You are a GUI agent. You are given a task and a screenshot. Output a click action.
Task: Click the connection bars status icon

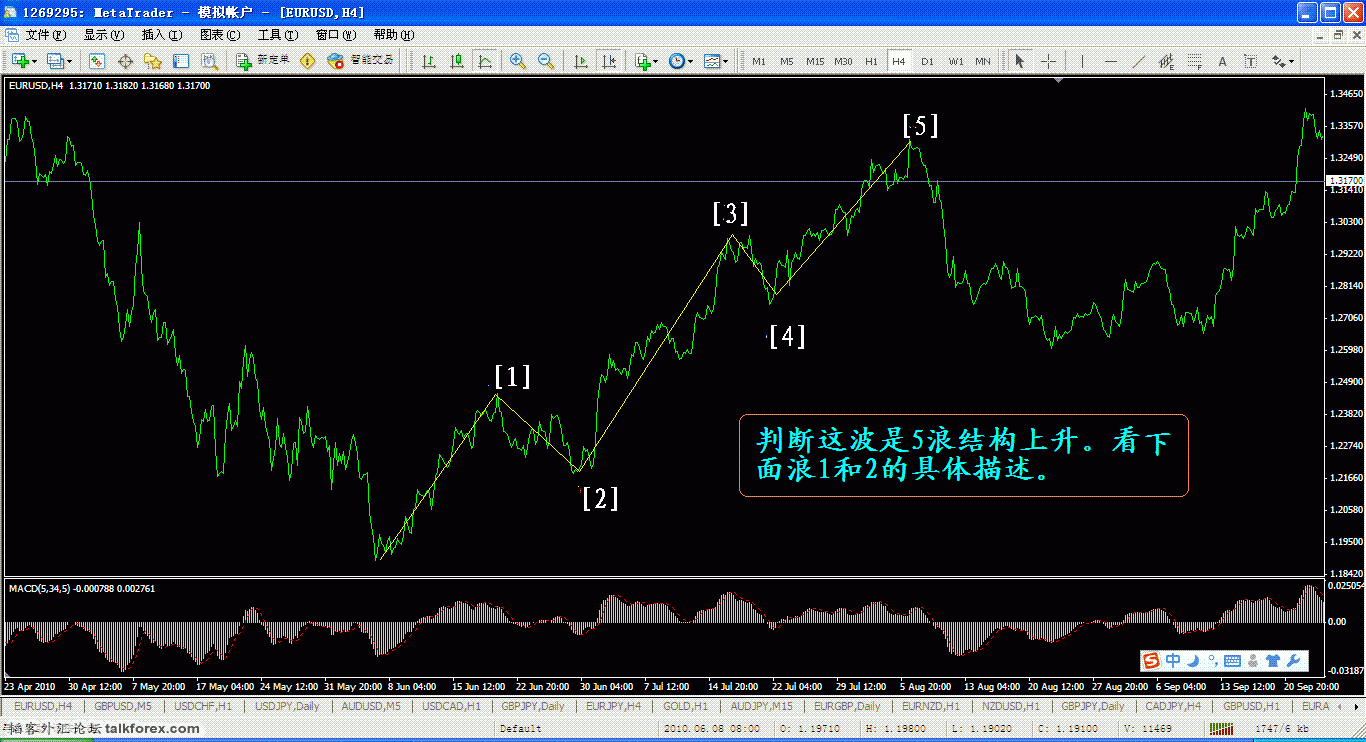(1222, 729)
